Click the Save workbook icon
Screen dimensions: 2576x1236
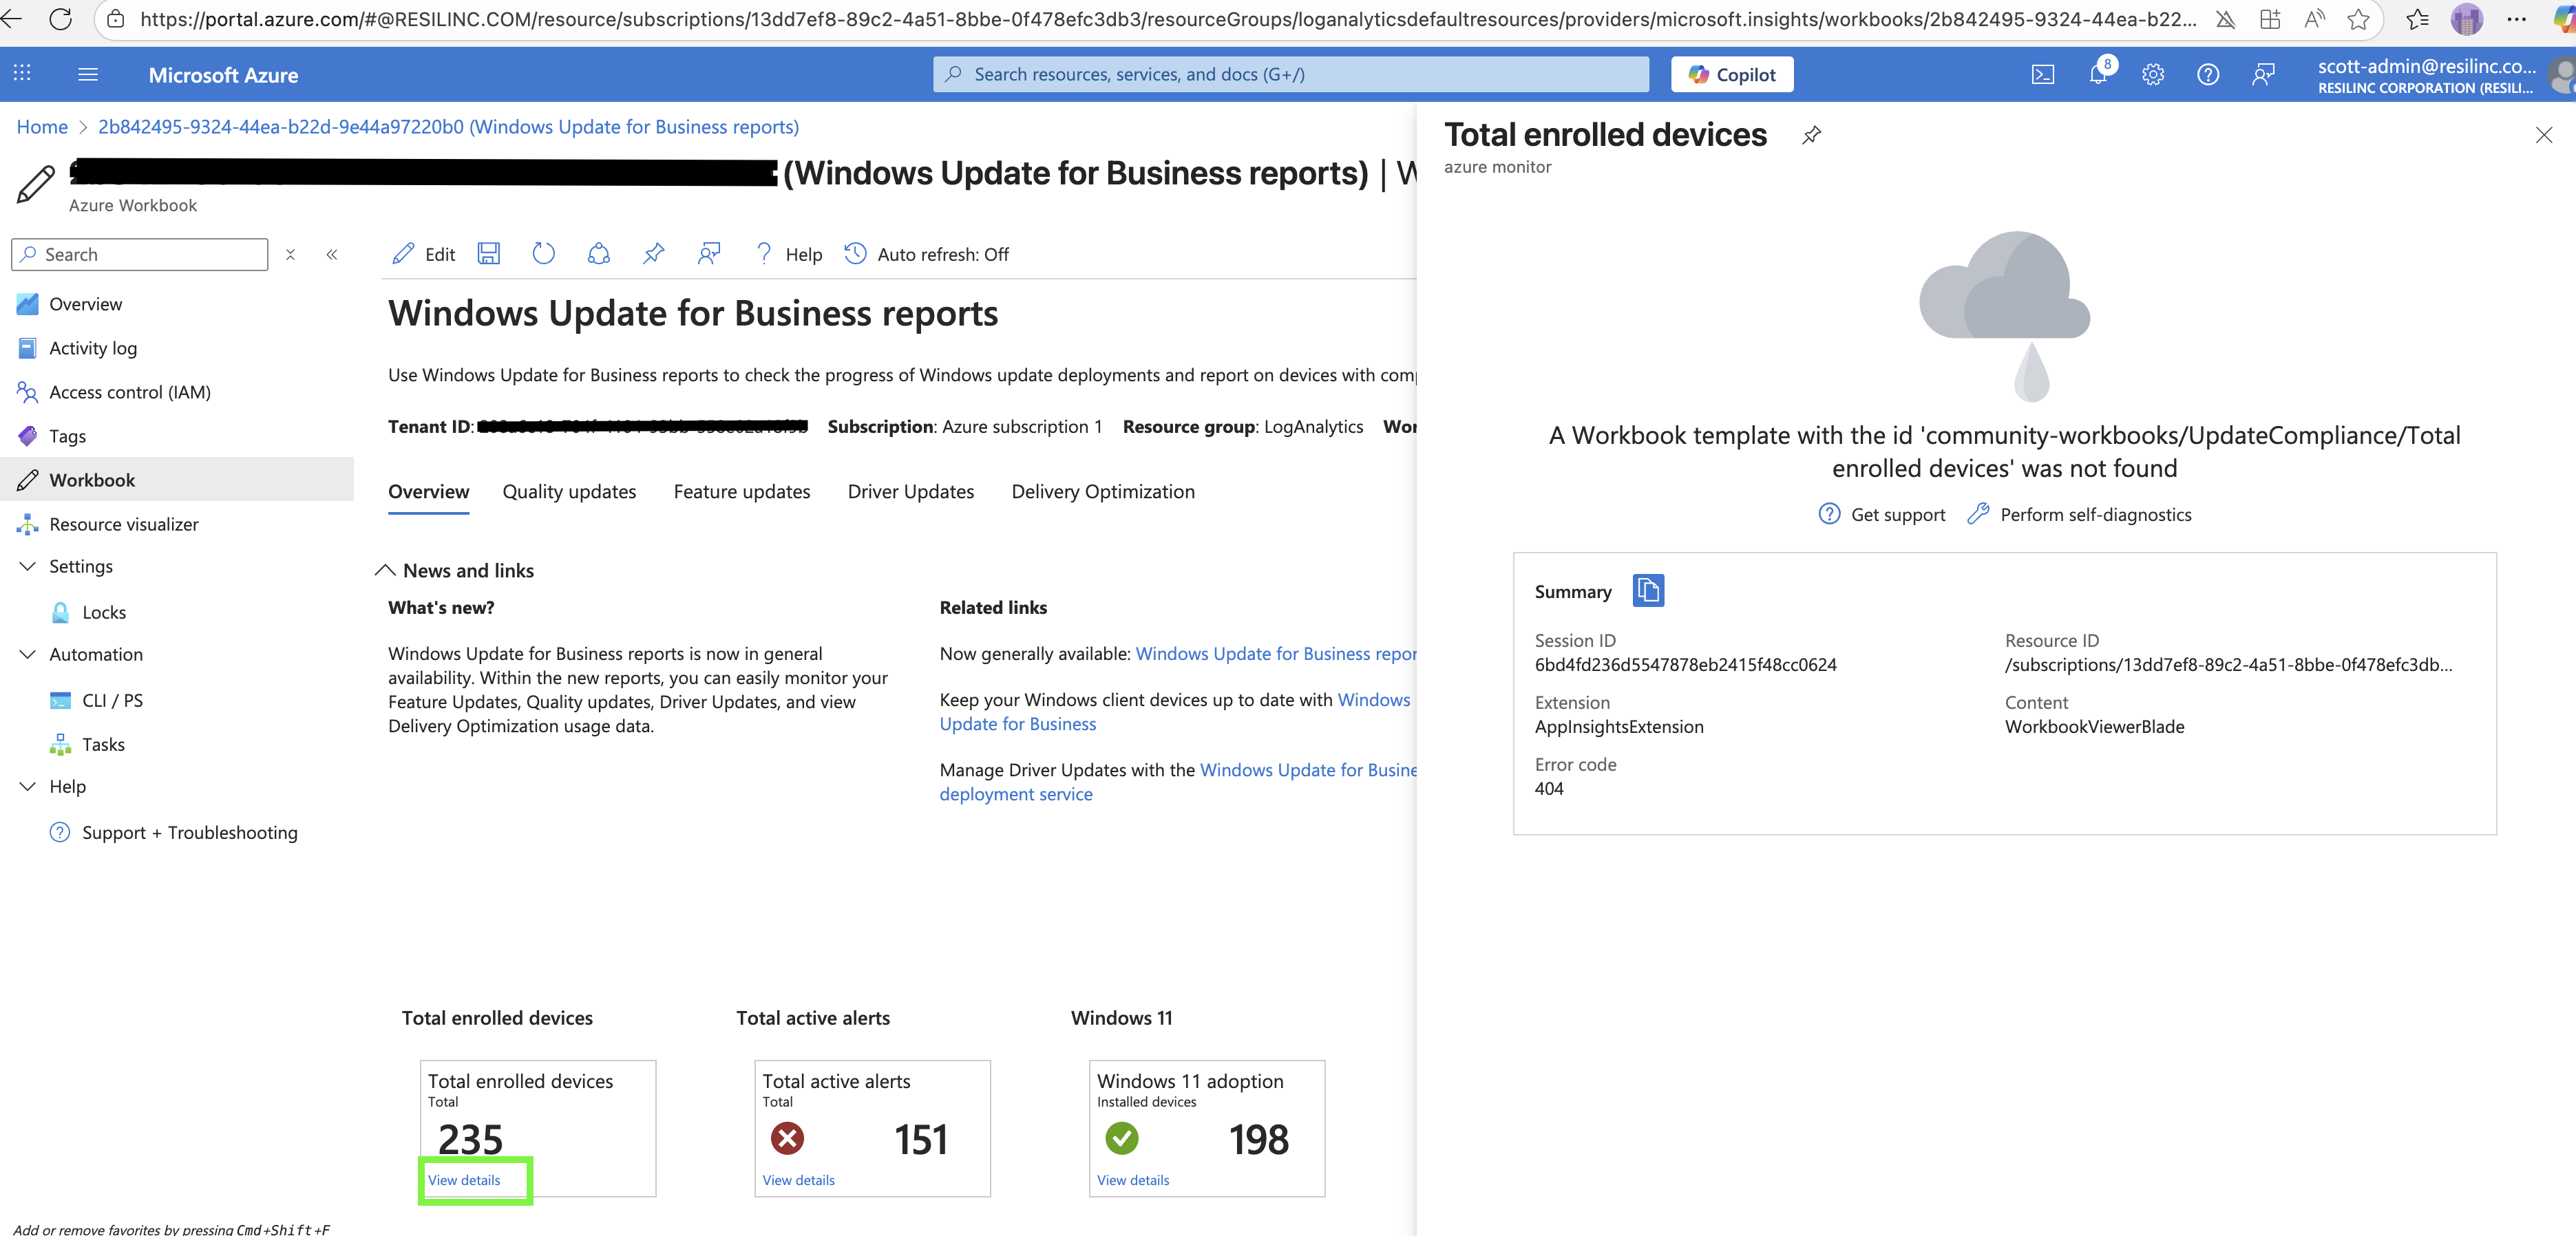pyautogui.click(x=488, y=254)
